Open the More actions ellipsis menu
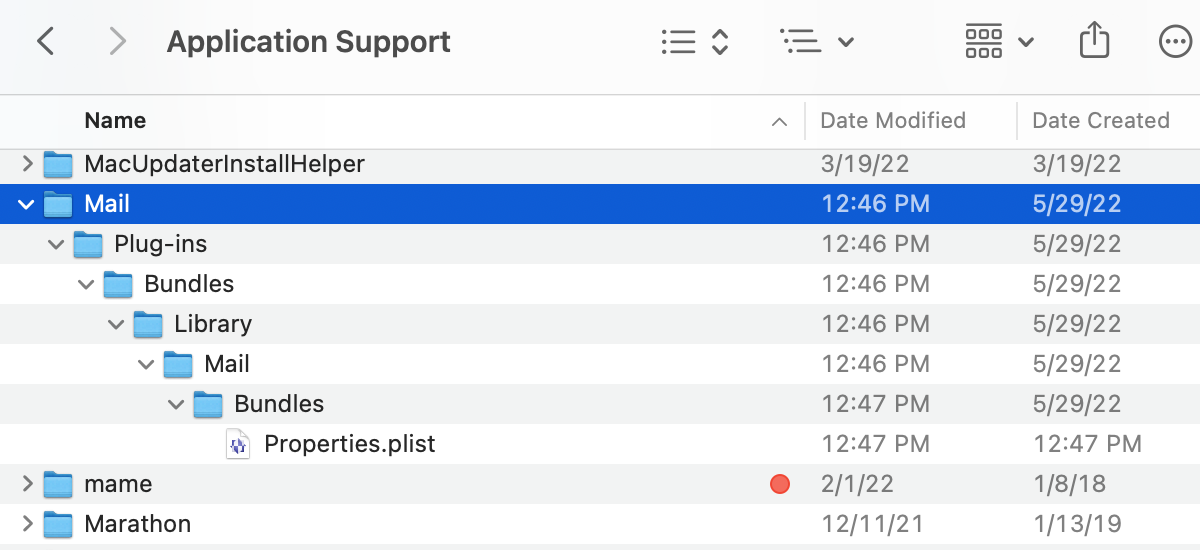The height and width of the screenshot is (550, 1200). coord(1172,42)
